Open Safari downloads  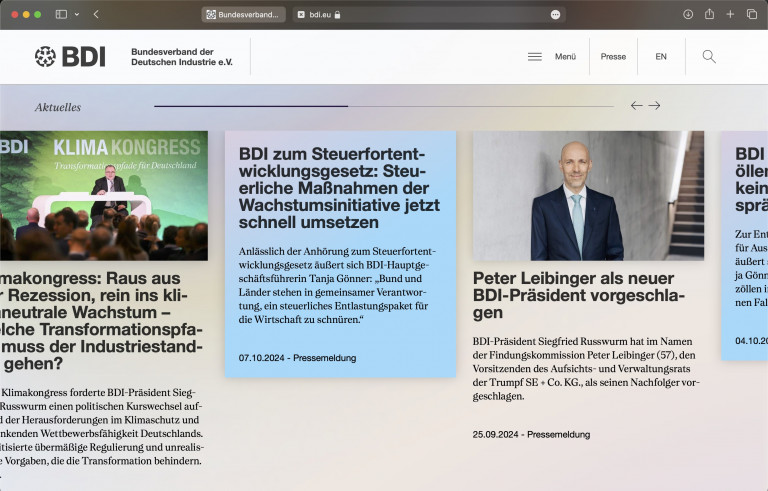pyautogui.click(x=688, y=15)
